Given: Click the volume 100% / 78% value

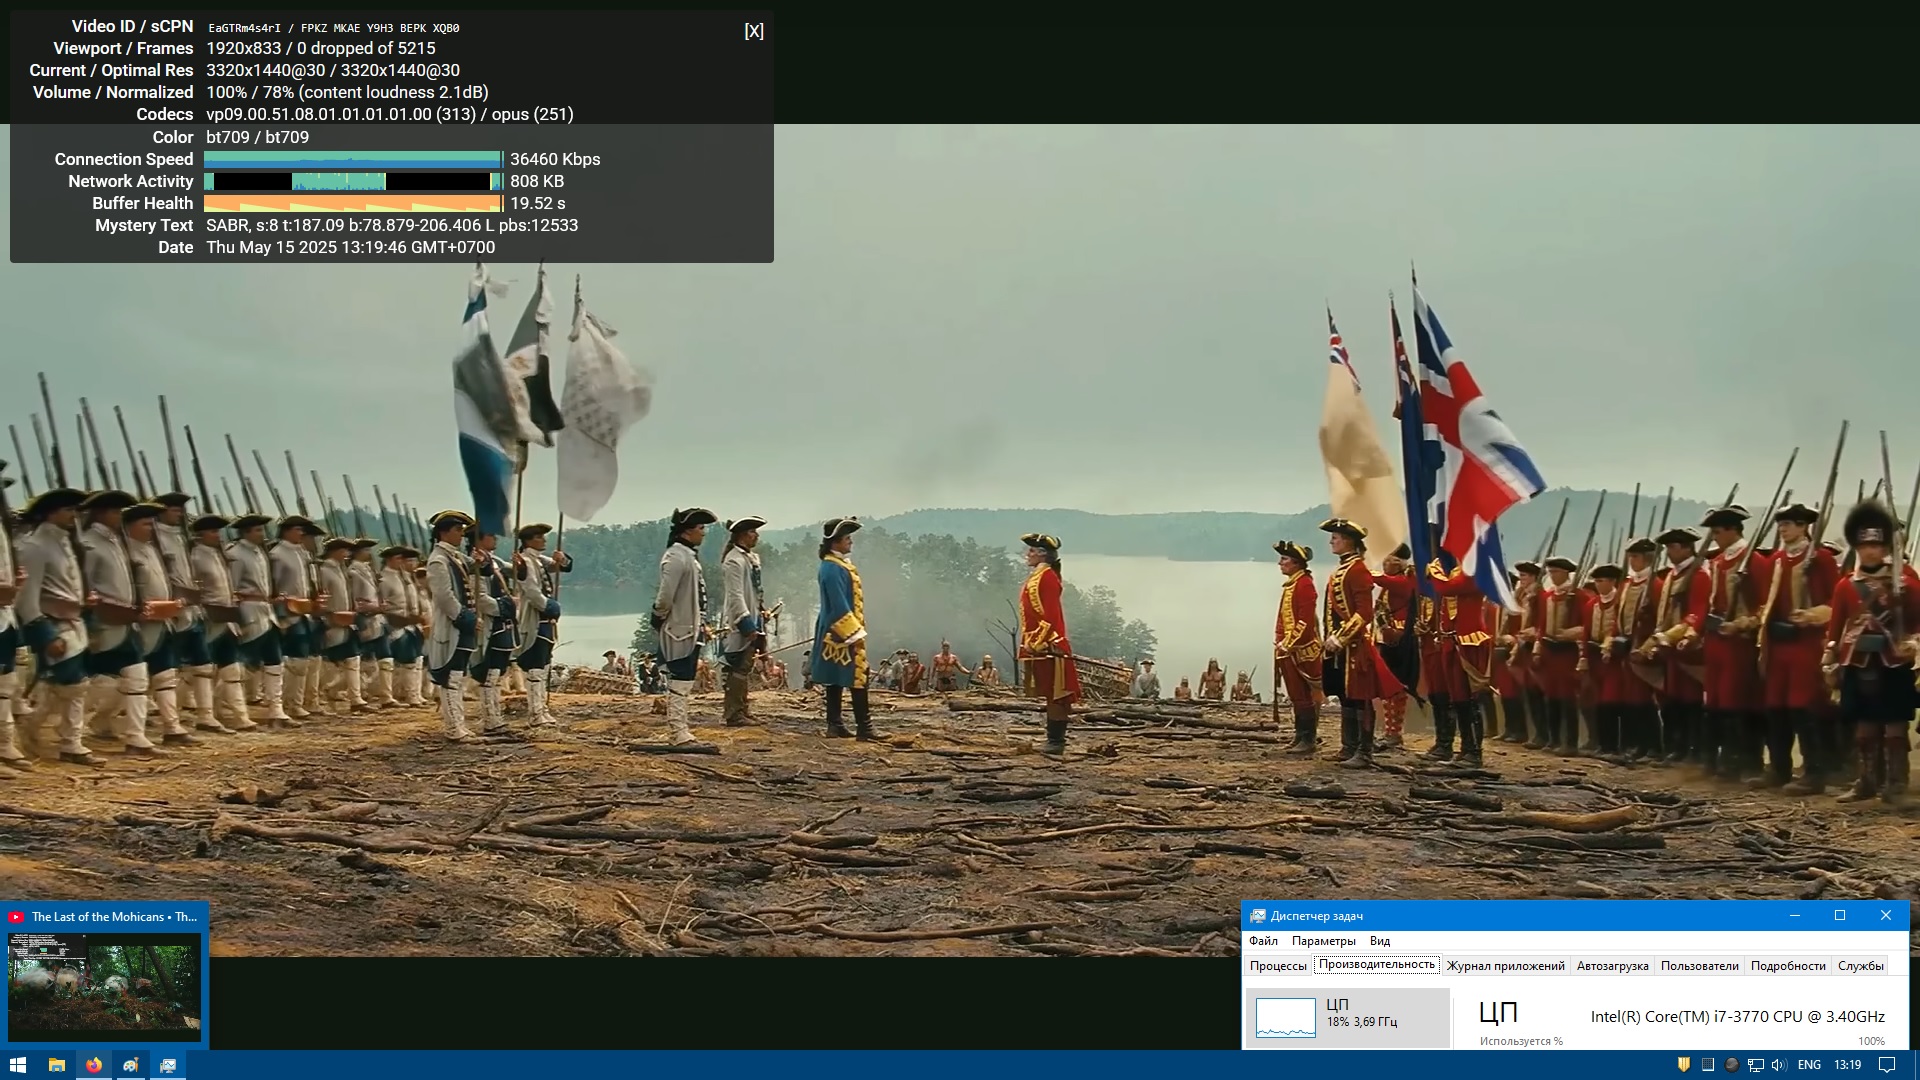Looking at the screenshot, I should (x=347, y=93).
